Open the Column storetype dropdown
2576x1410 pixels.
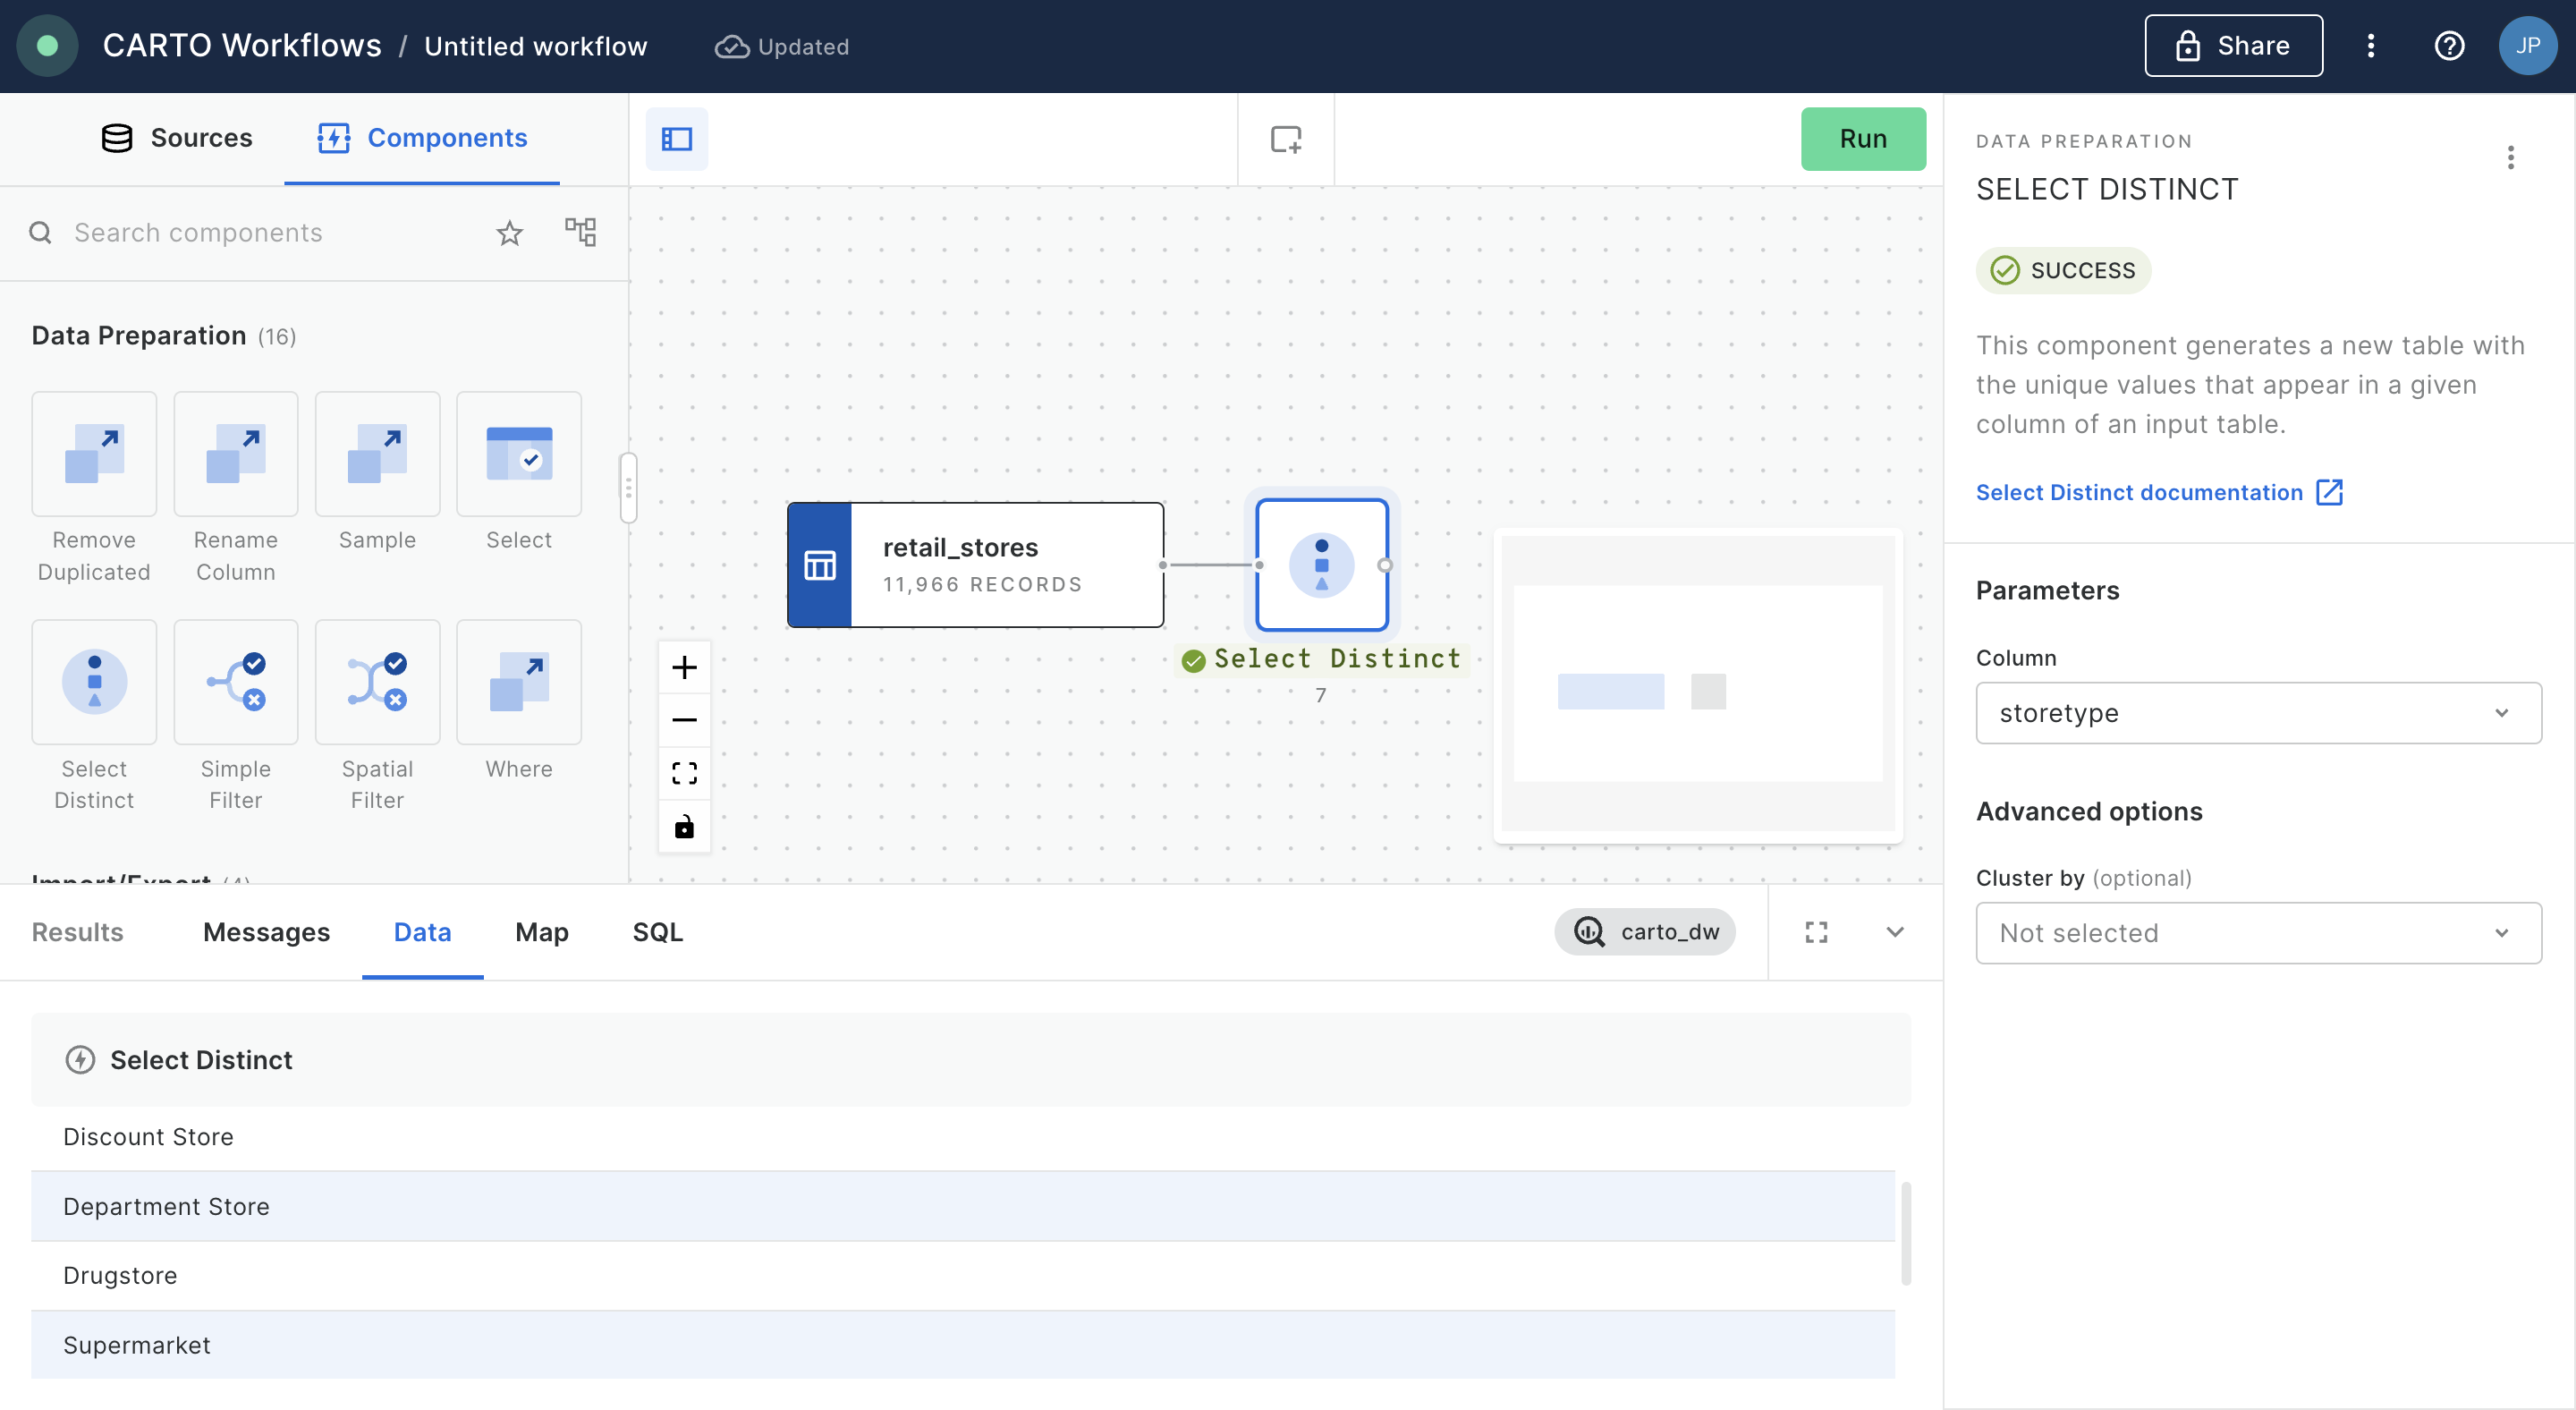coord(2258,713)
